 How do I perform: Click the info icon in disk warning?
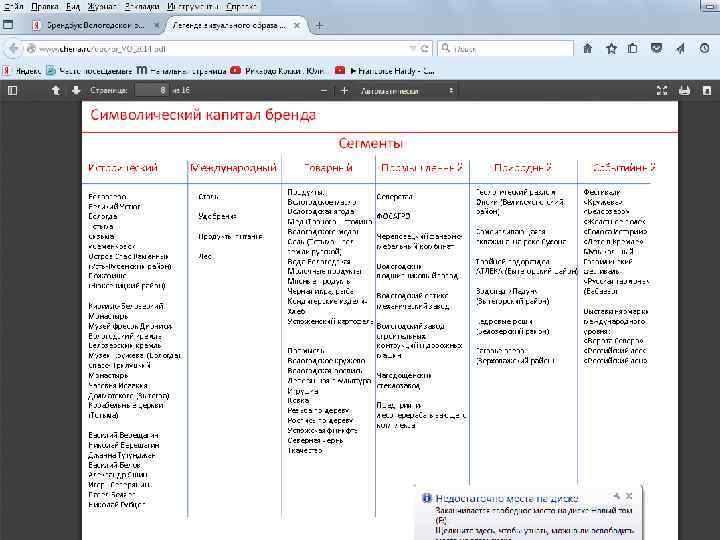pos(427,498)
